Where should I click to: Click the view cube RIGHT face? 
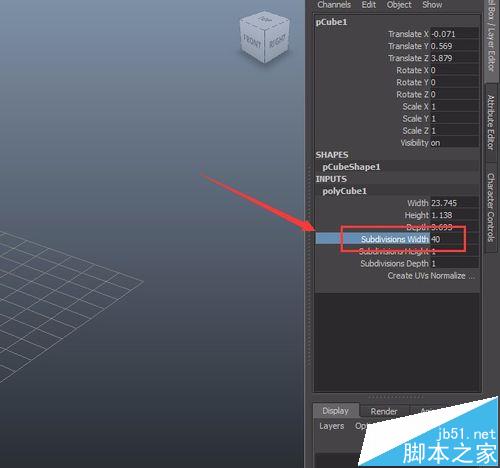click(x=277, y=41)
